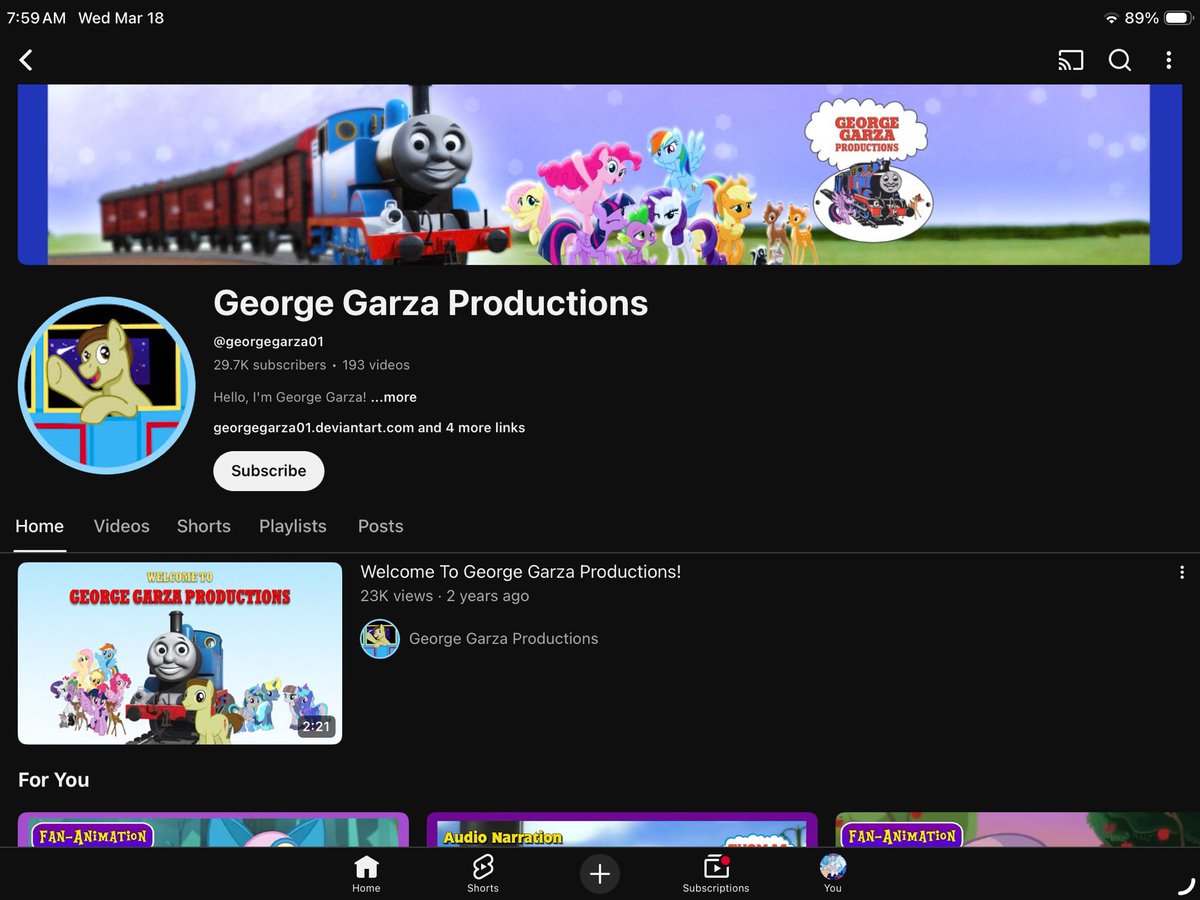1200x900 pixels.
Task: Tap the channel avatar picture
Action: click(106, 385)
